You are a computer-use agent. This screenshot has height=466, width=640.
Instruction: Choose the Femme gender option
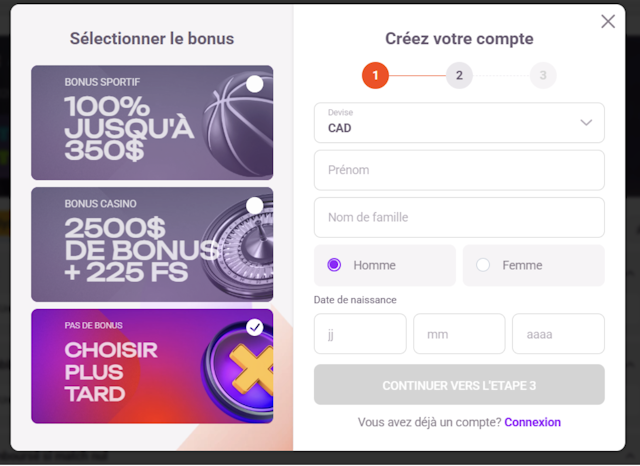[484, 265]
